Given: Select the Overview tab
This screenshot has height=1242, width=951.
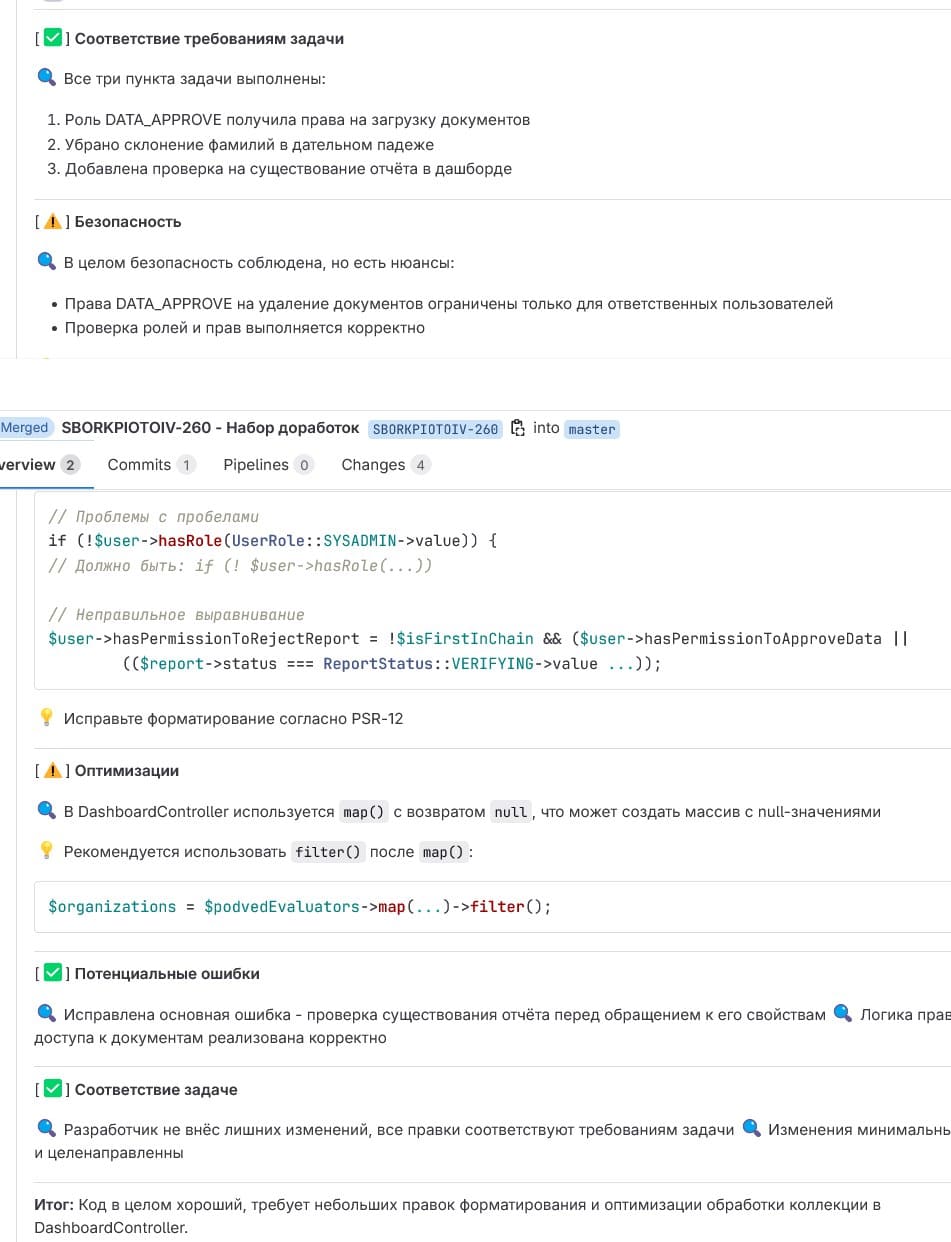Looking at the screenshot, I should point(38,465).
